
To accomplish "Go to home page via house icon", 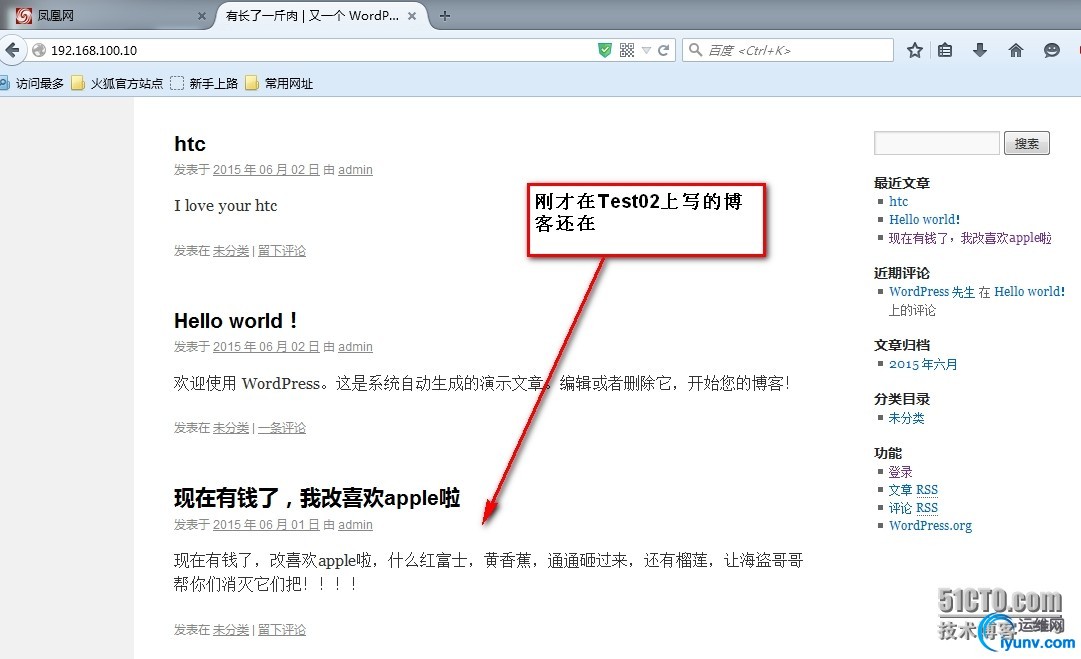I will [x=1016, y=50].
